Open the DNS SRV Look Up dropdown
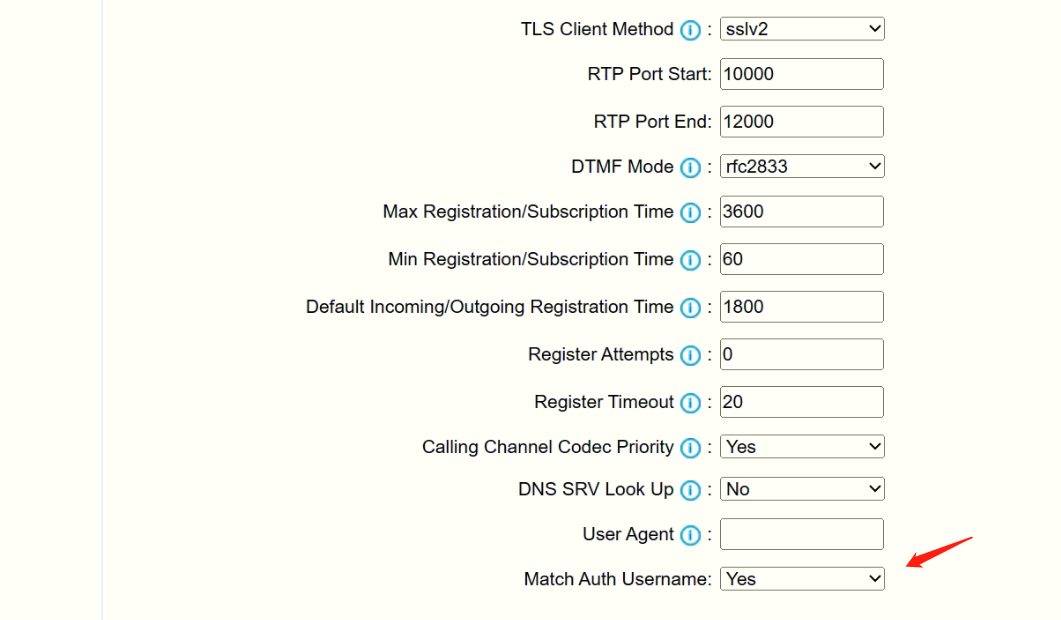 (802, 489)
